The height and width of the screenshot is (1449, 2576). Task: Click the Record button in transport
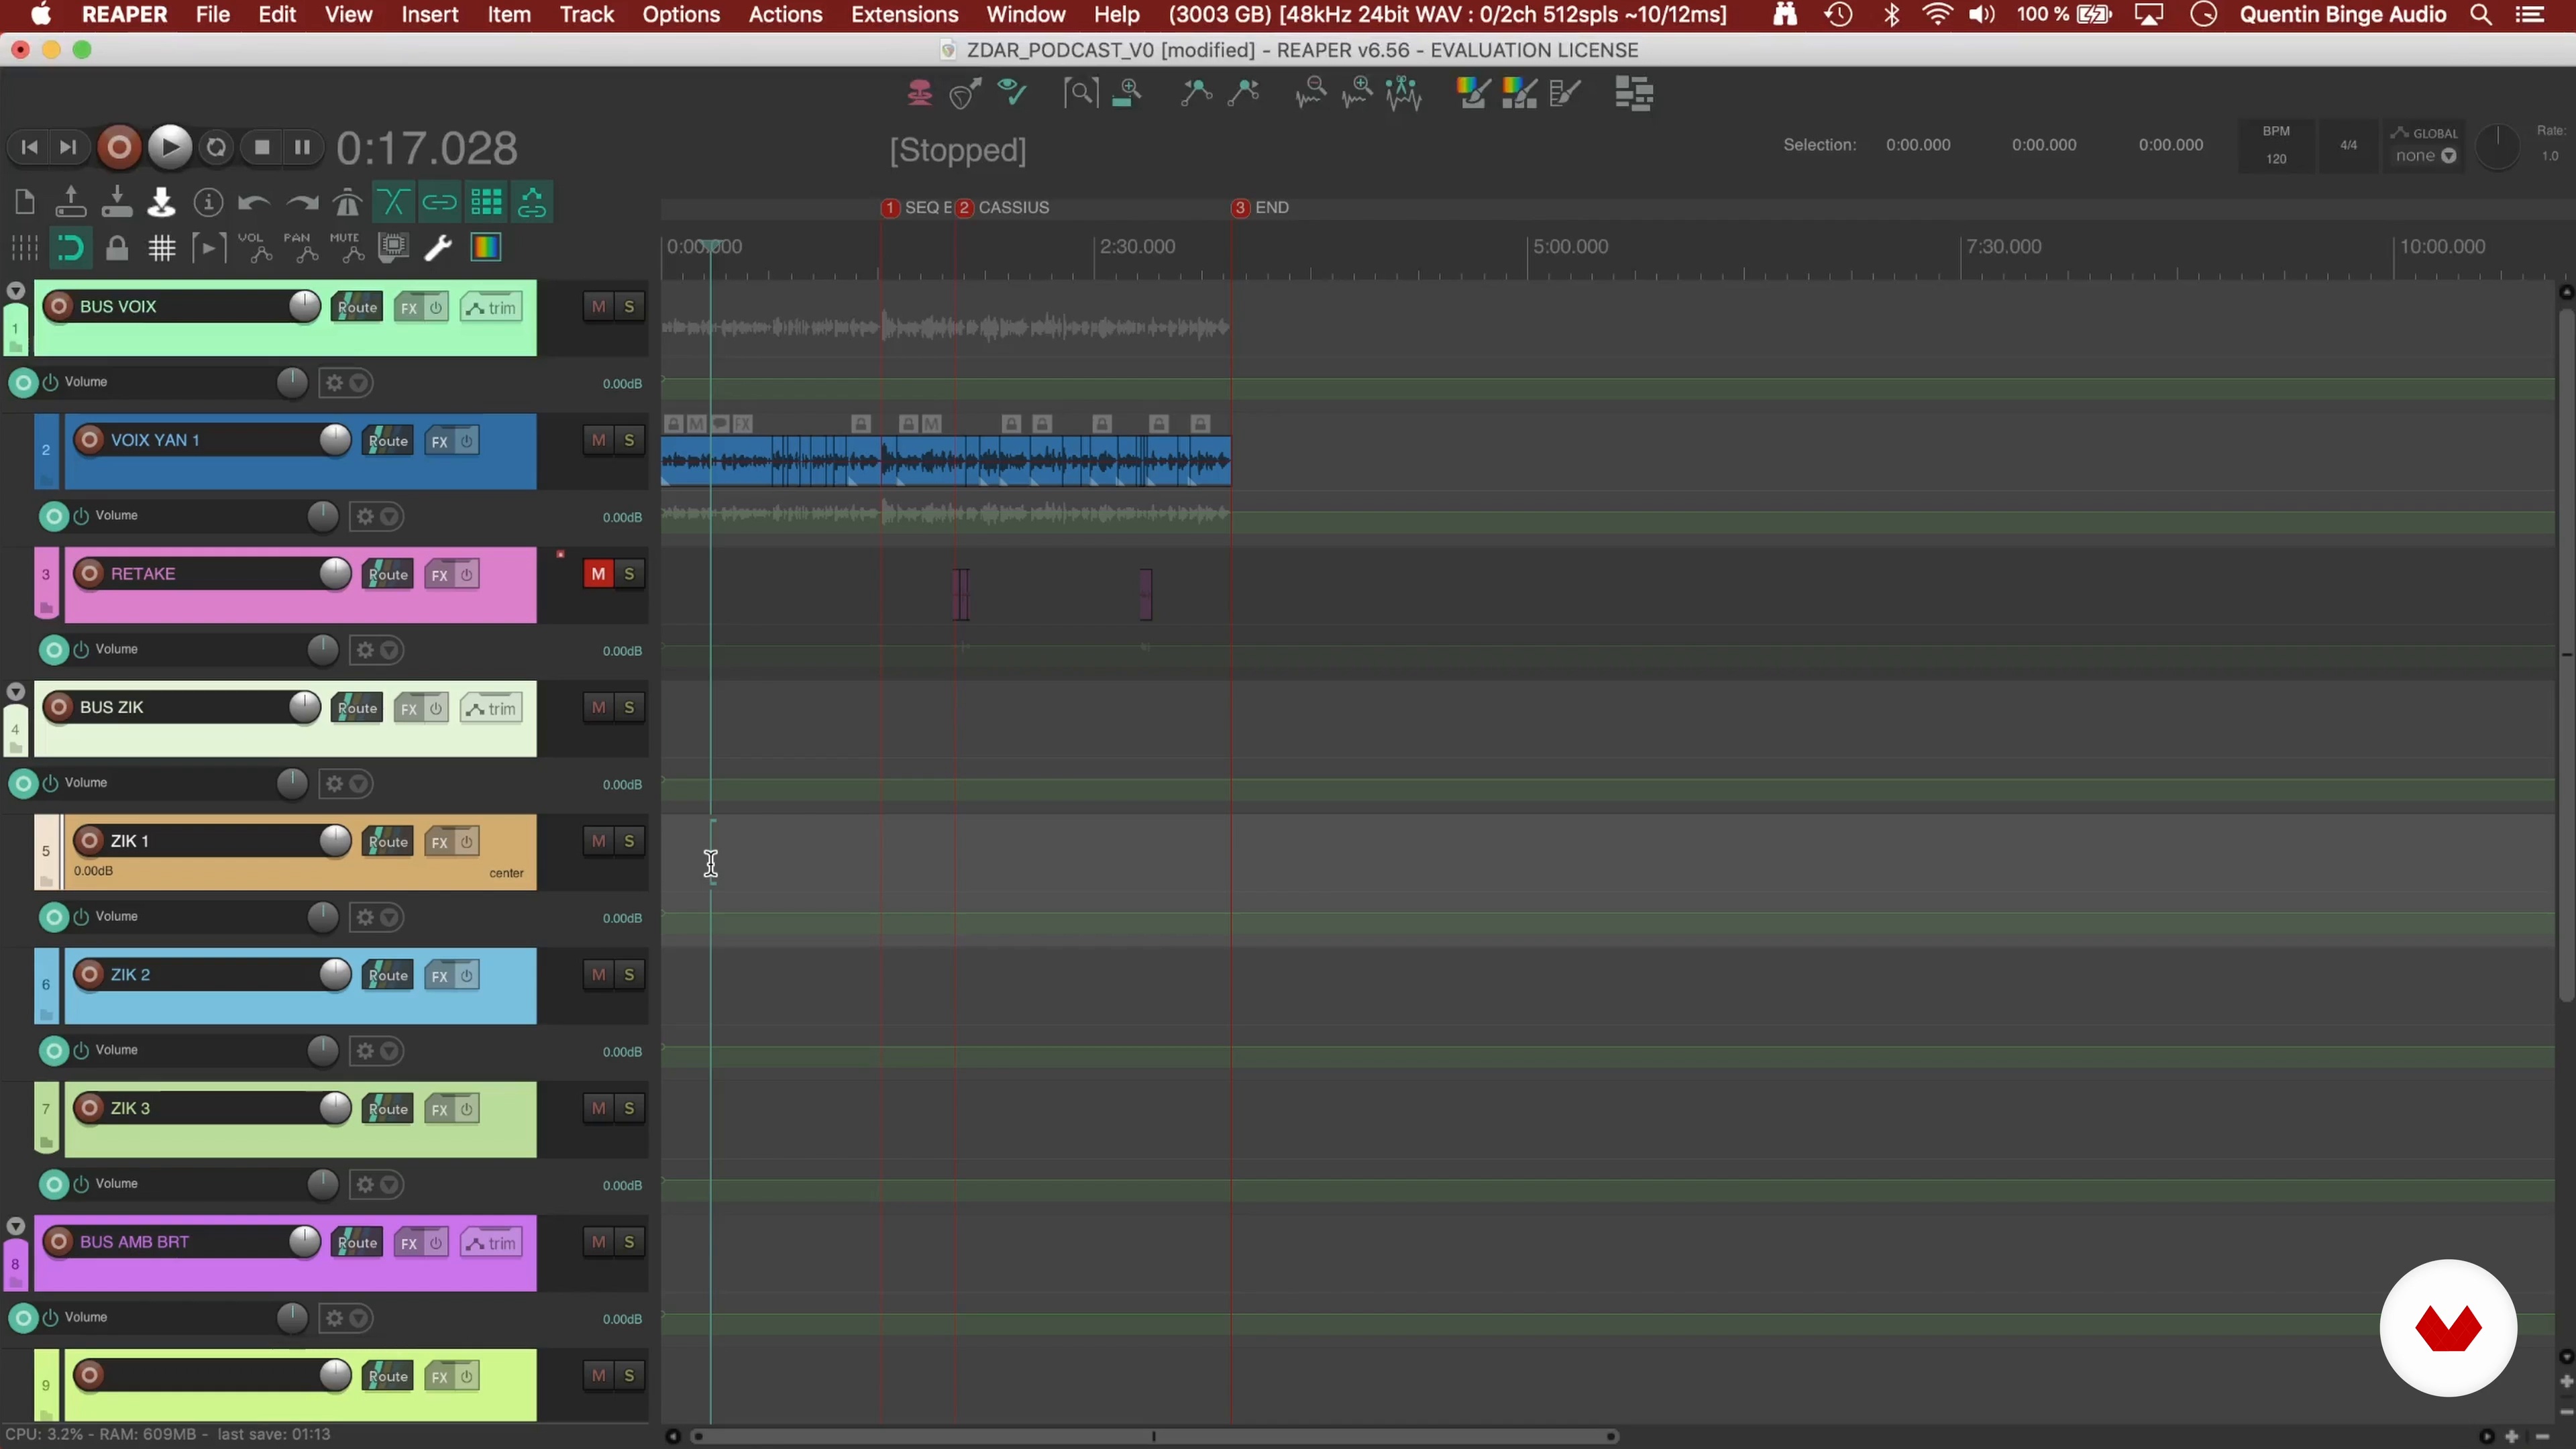click(119, 148)
